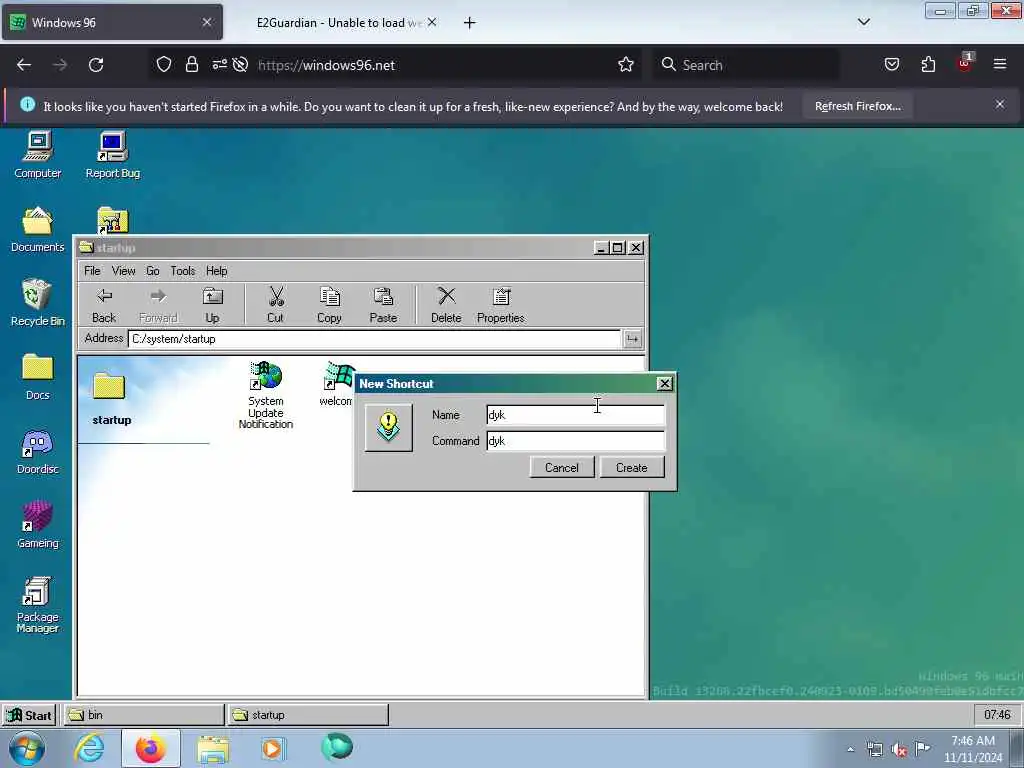The height and width of the screenshot is (768, 1024).
Task: Click the Save to Pocket icon
Action: pos(891,65)
